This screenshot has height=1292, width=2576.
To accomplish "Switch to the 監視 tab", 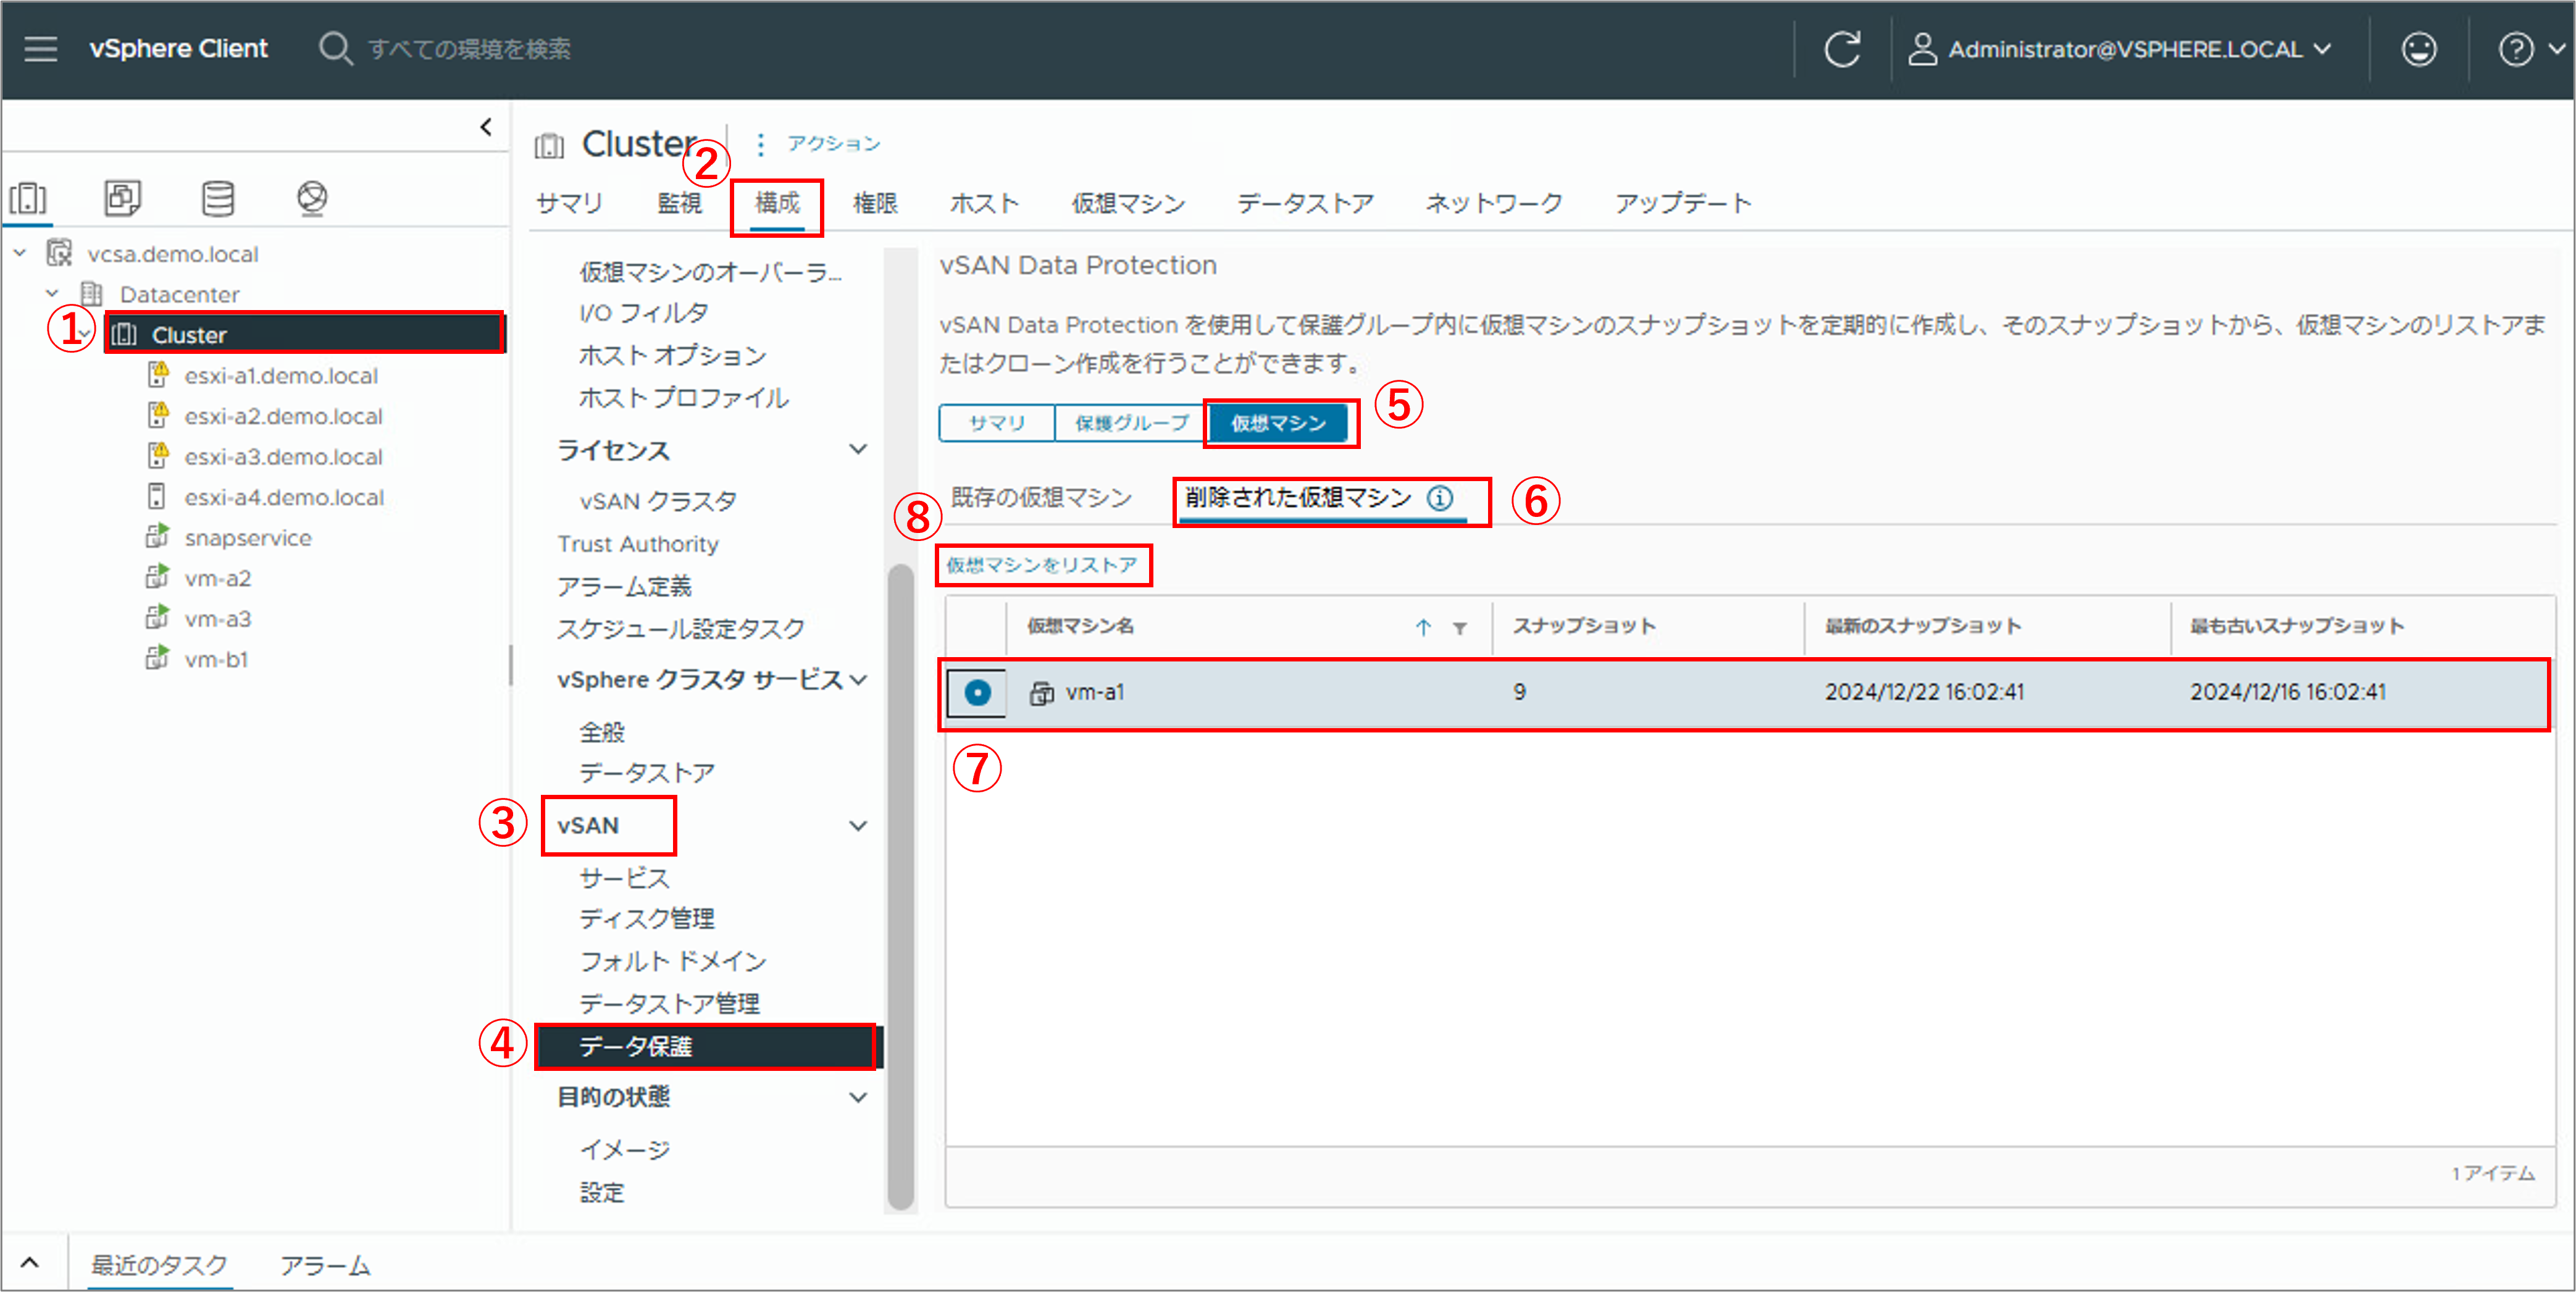I will [x=679, y=203].
